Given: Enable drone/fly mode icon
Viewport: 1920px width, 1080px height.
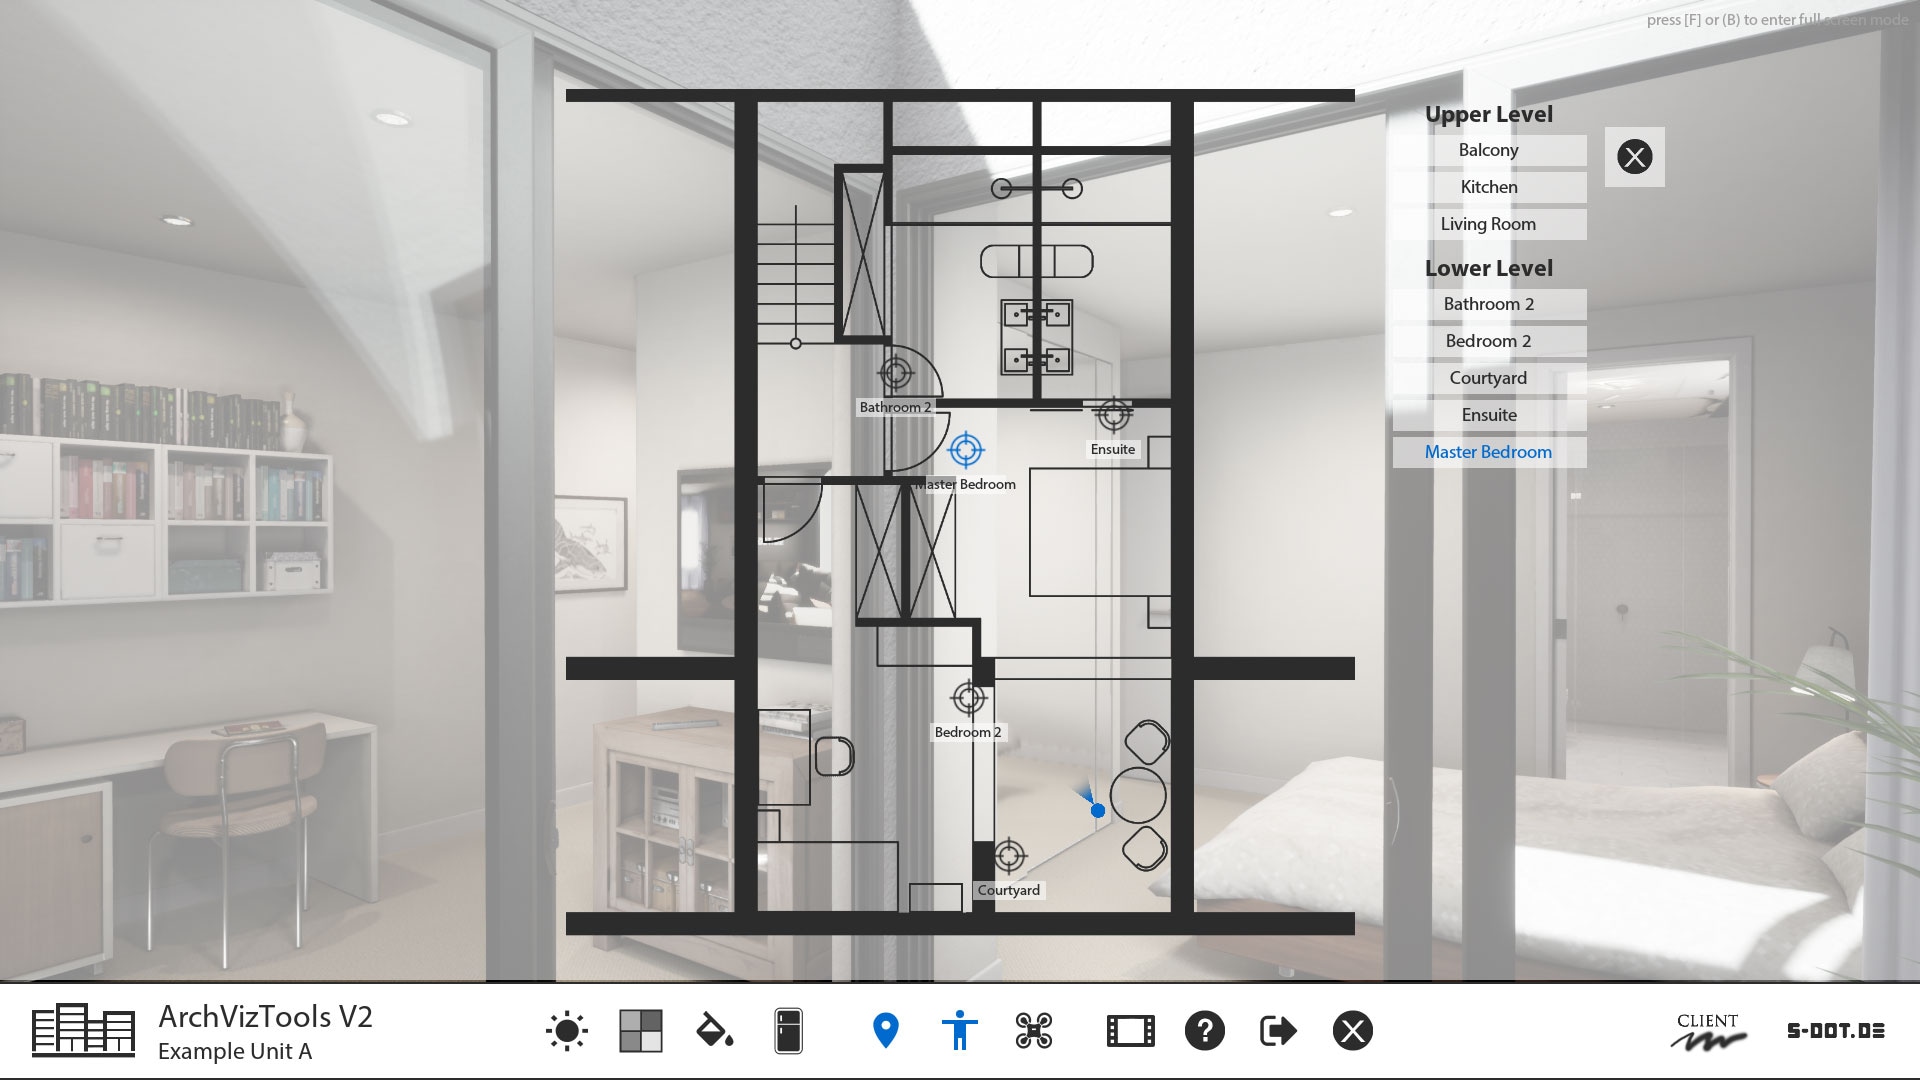Looking at the screenshot, I should [1033, 1030].
